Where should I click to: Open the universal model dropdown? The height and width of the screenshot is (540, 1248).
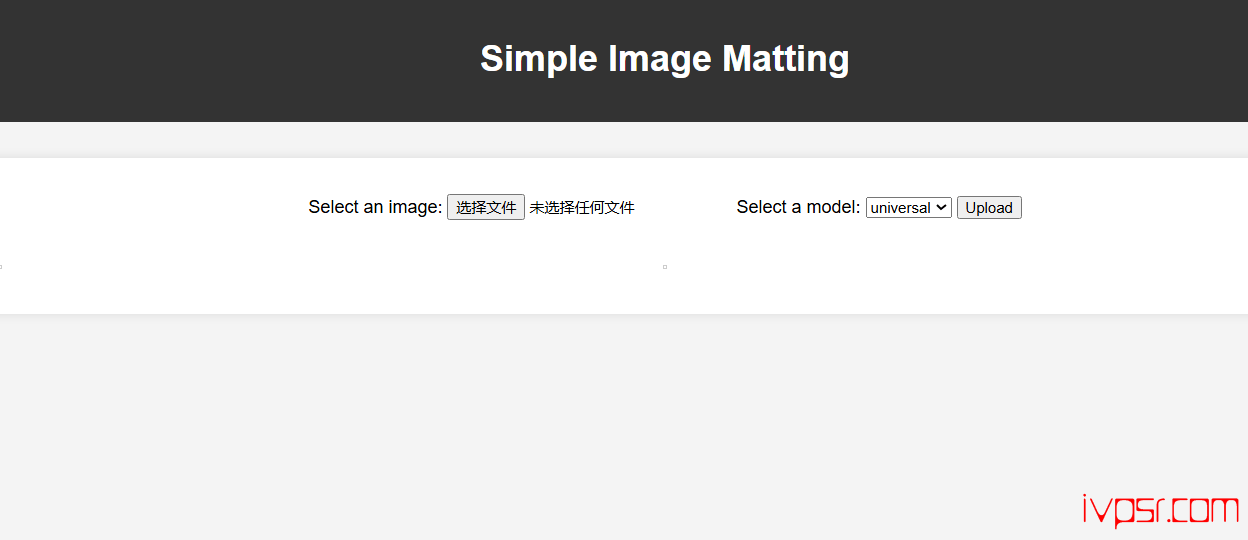click(908, 207)
